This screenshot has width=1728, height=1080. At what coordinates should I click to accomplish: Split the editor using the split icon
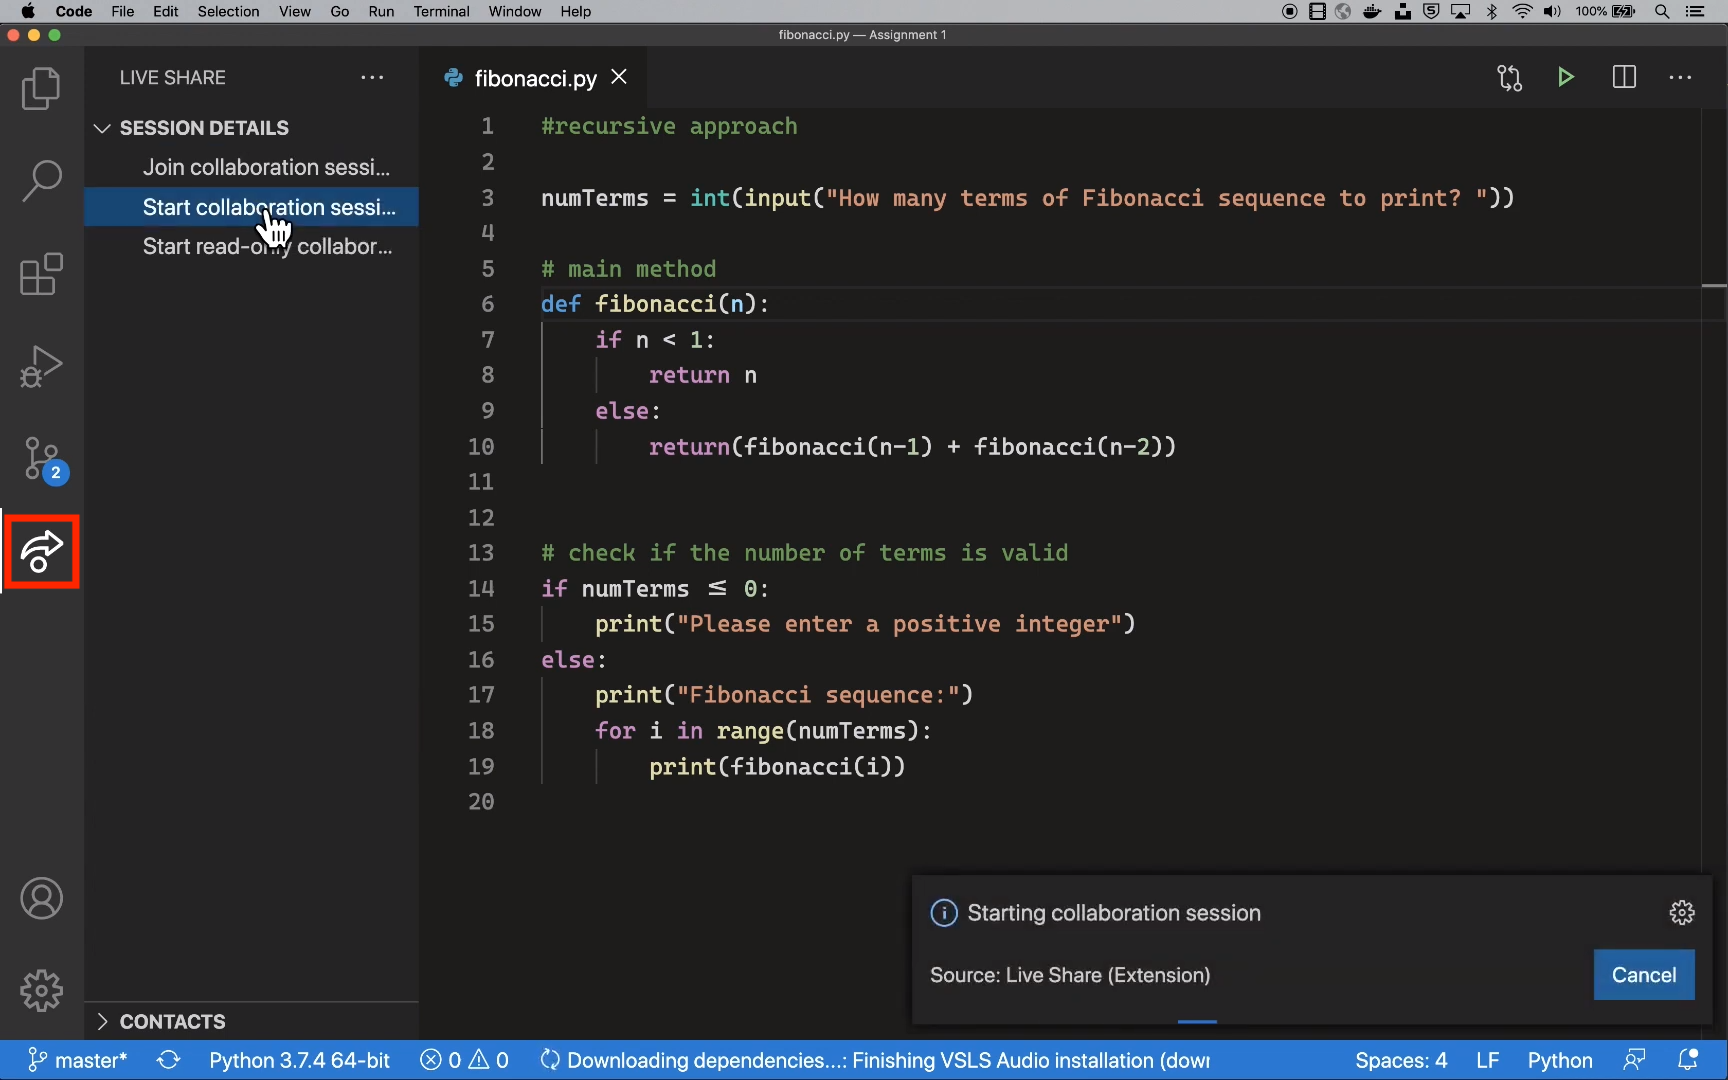click(1624, 77)
